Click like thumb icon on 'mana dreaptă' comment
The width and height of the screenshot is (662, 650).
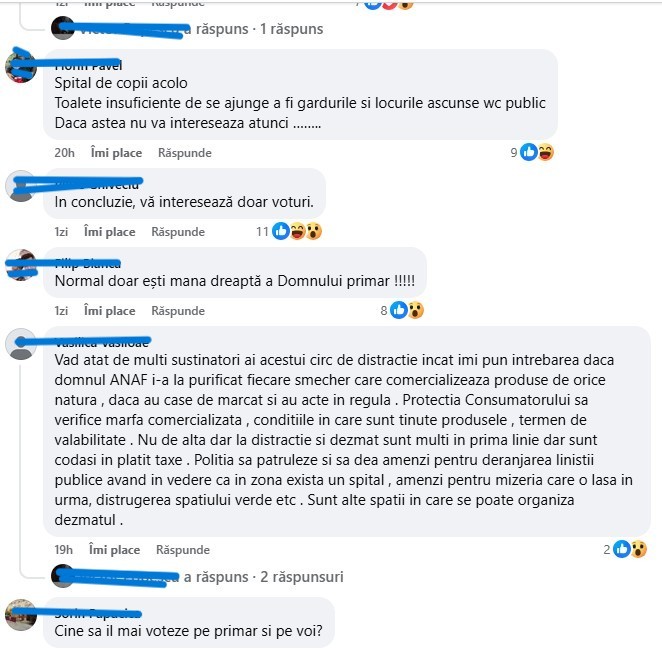click(399, 310)
